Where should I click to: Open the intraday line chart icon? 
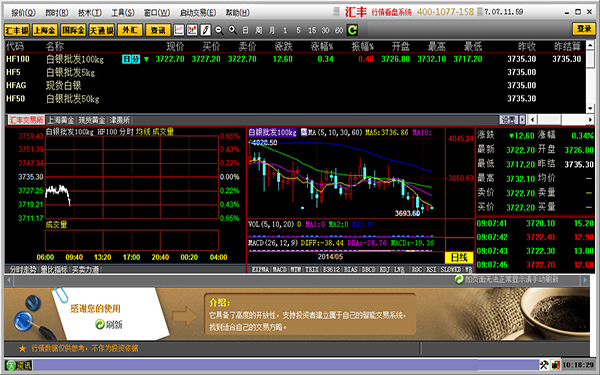[179, 30]
